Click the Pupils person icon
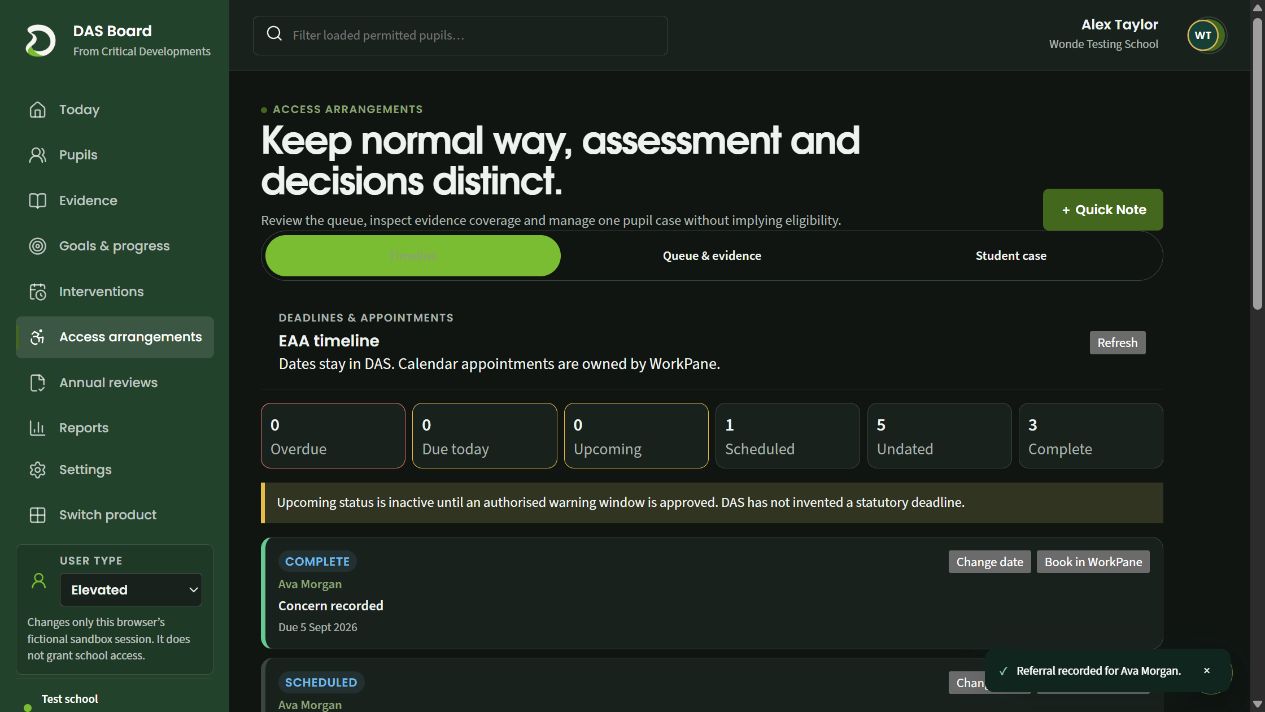Screen dimensions: 1265x712 [x=38, y=155]
